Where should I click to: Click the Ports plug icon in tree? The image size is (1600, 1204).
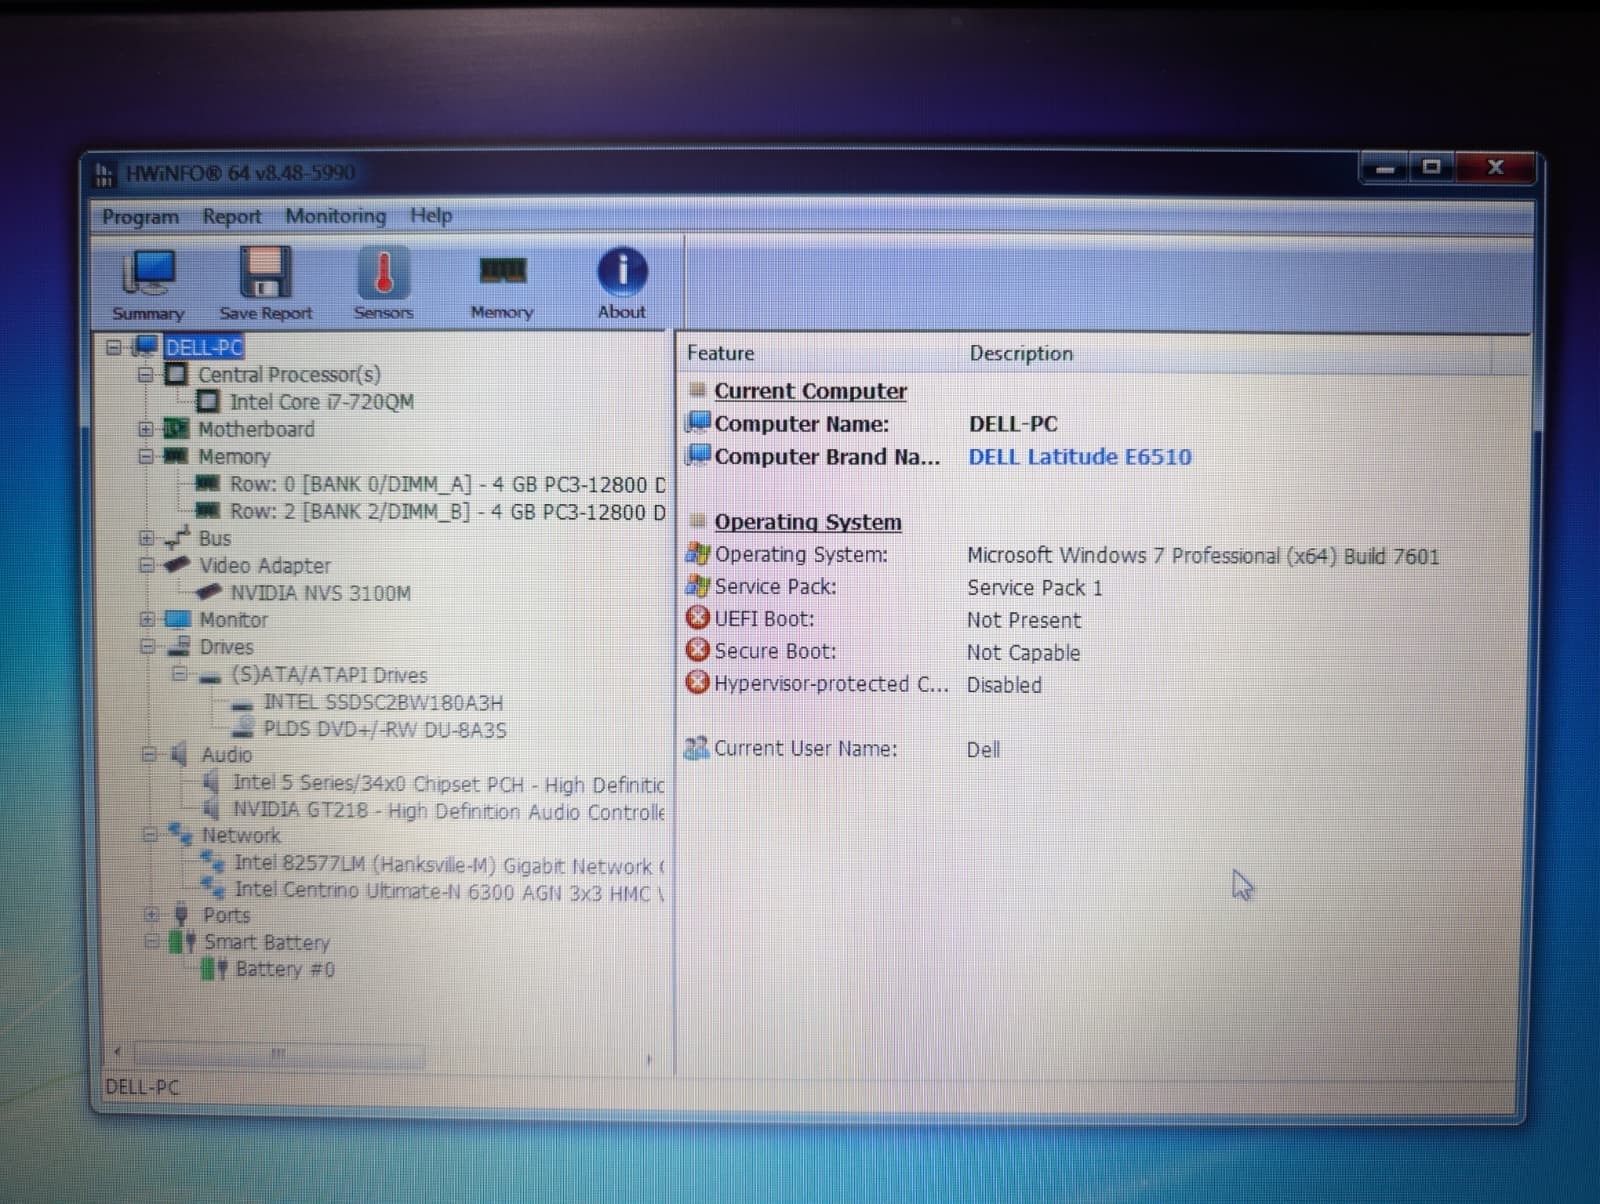181,914
